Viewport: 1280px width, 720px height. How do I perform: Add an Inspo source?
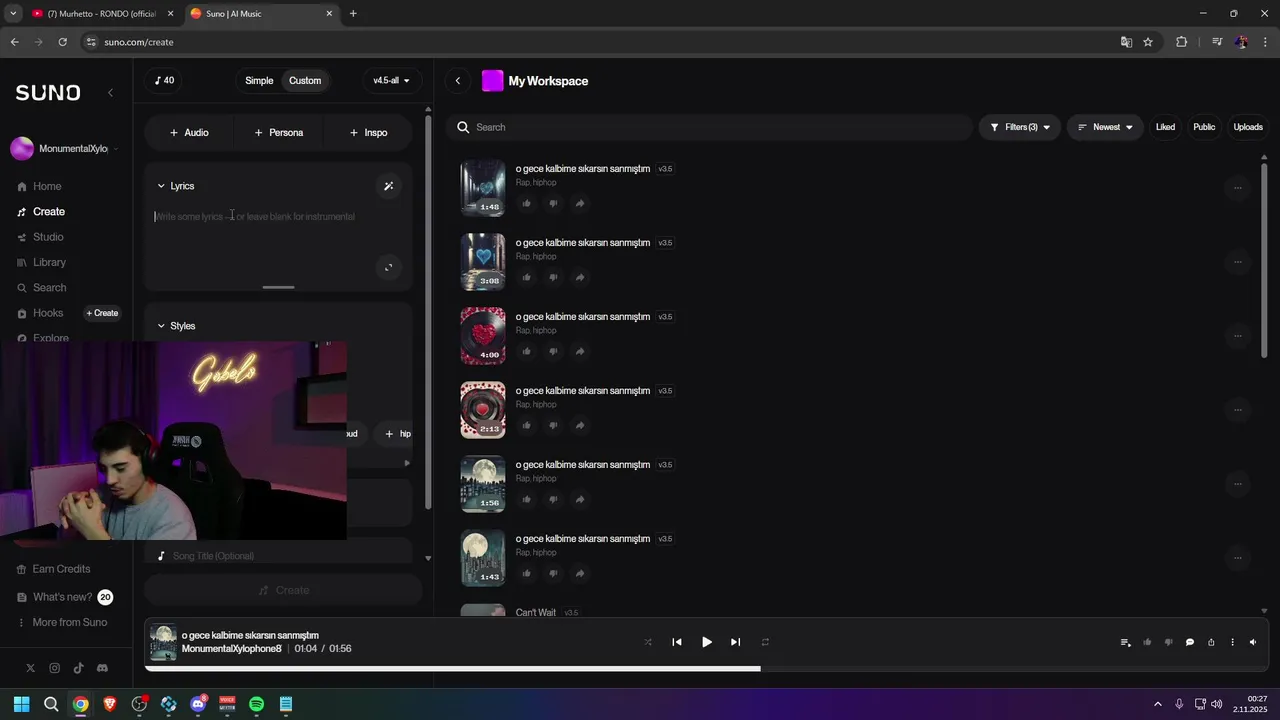(368, 132)
